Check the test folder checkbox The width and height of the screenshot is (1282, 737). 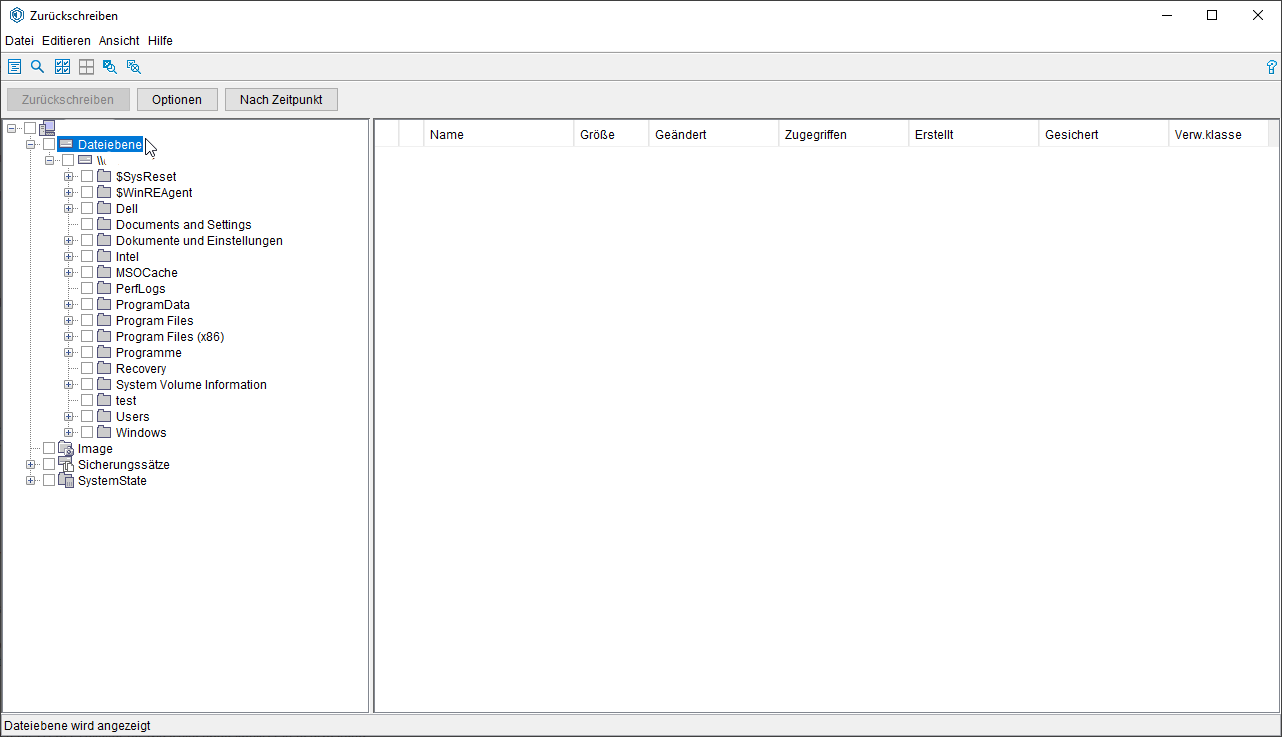click(x=87, y=401)
